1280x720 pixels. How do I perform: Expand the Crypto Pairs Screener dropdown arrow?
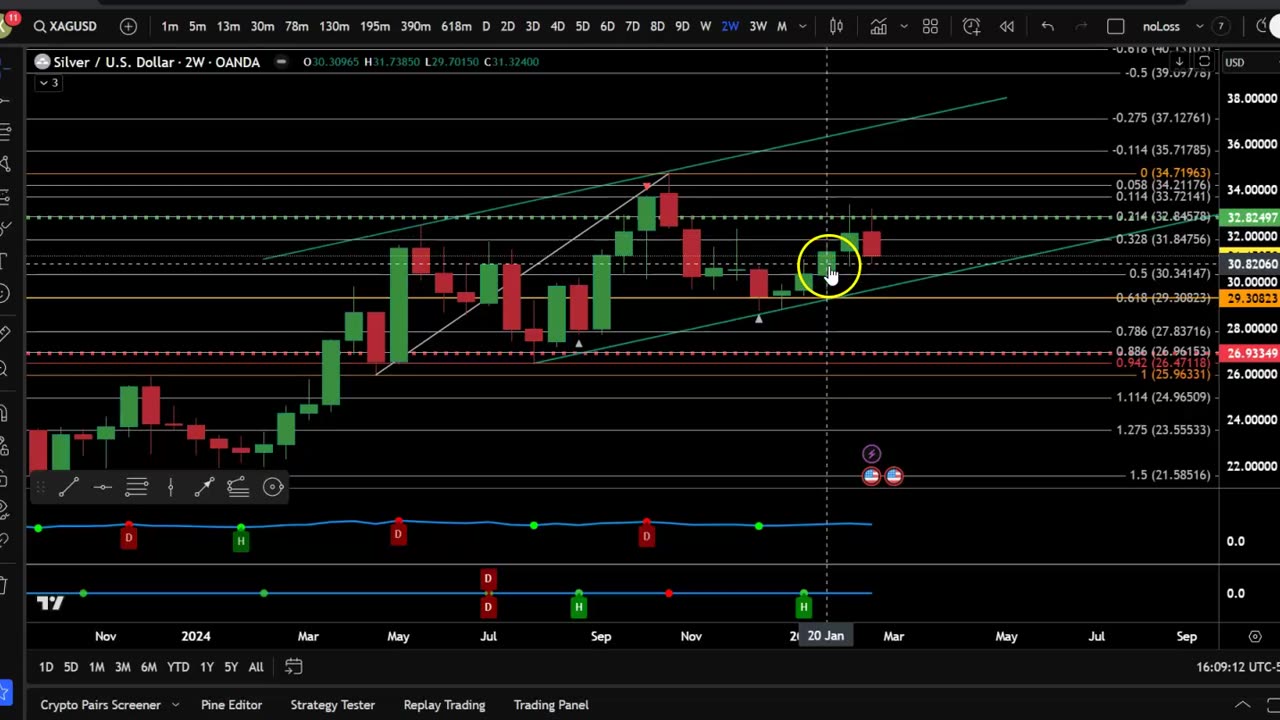(x=176, y=705)
